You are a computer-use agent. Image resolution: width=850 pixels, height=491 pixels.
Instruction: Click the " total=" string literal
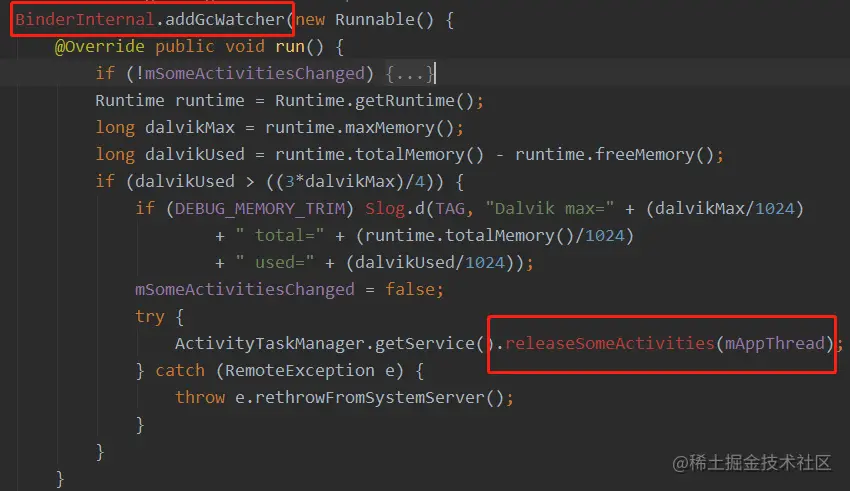pos(280,236)
